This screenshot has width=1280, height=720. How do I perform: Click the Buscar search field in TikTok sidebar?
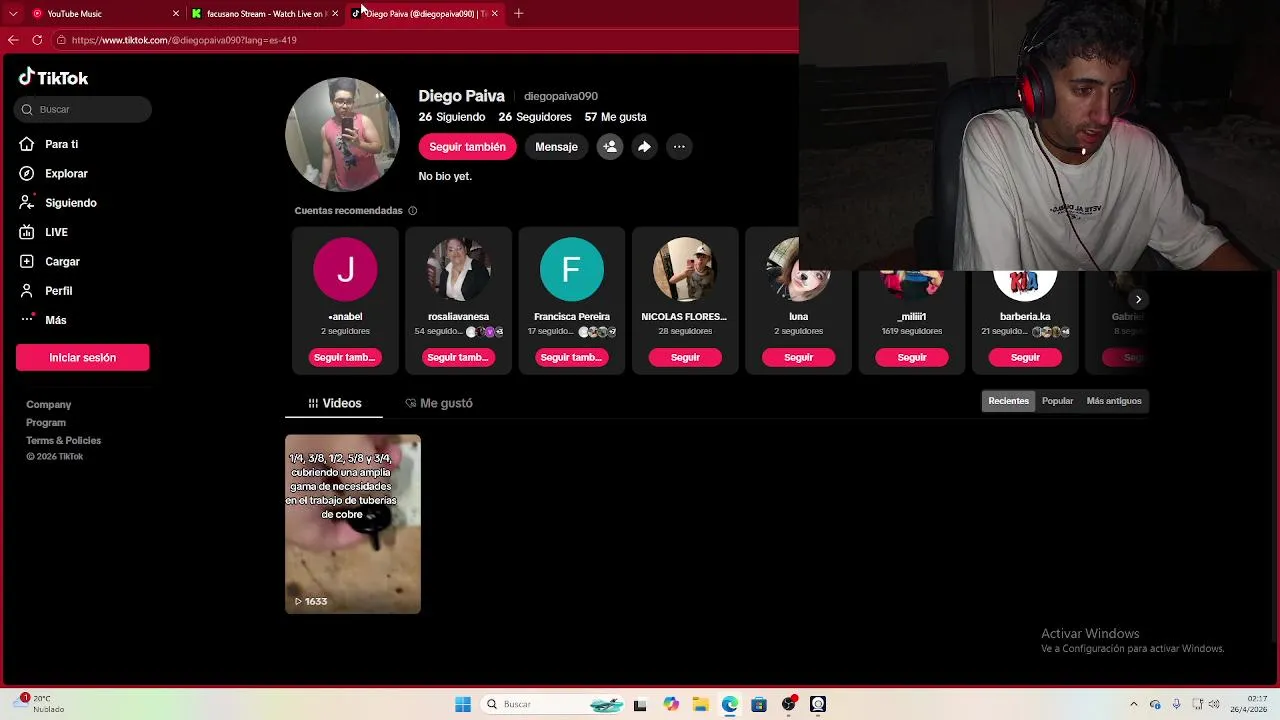click(83, 109)
